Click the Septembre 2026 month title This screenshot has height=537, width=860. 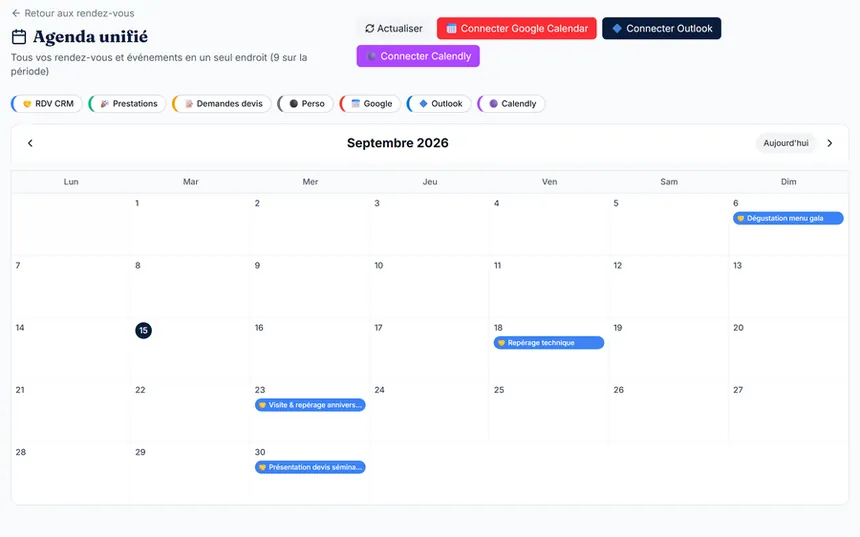(x=398, y=143)
